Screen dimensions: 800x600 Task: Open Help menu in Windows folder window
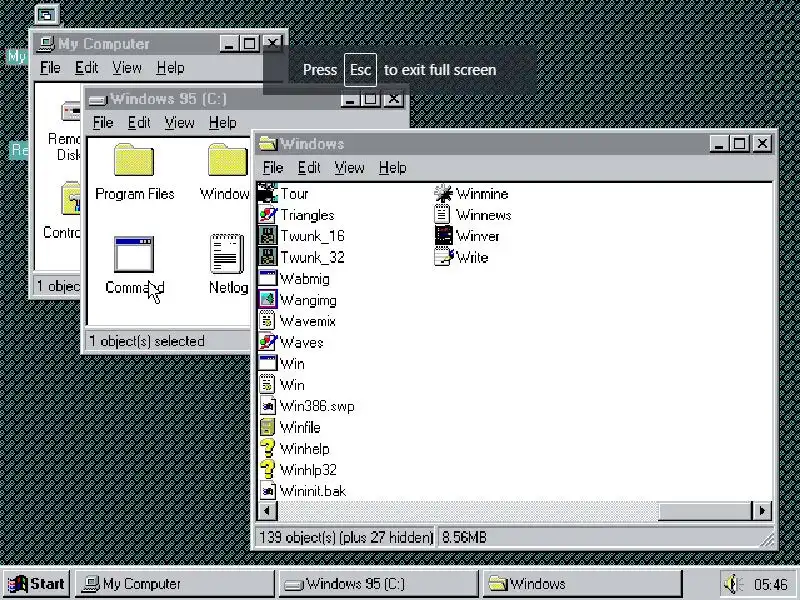392,167
